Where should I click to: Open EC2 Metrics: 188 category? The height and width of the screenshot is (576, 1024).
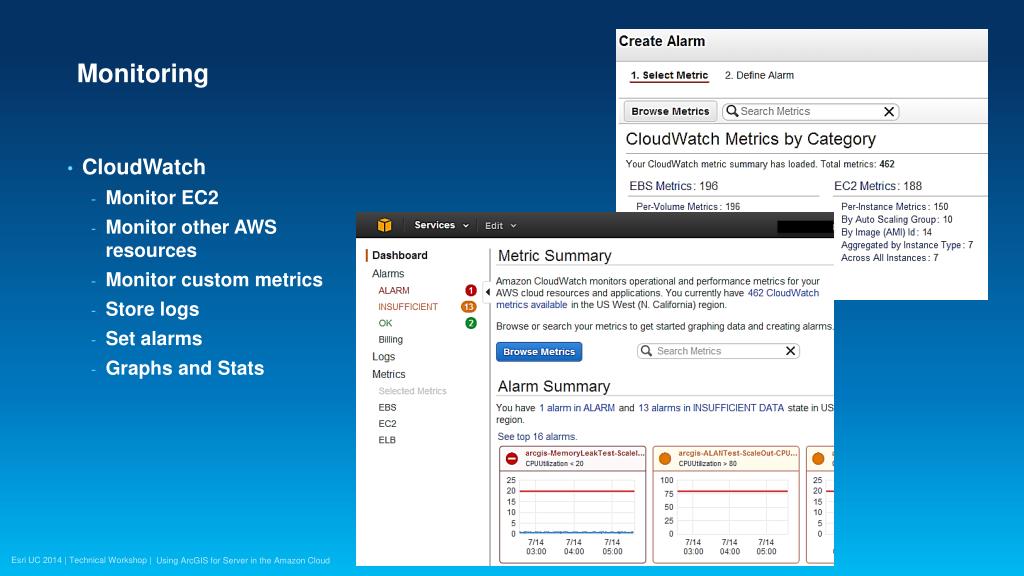[x=878, y=186]
